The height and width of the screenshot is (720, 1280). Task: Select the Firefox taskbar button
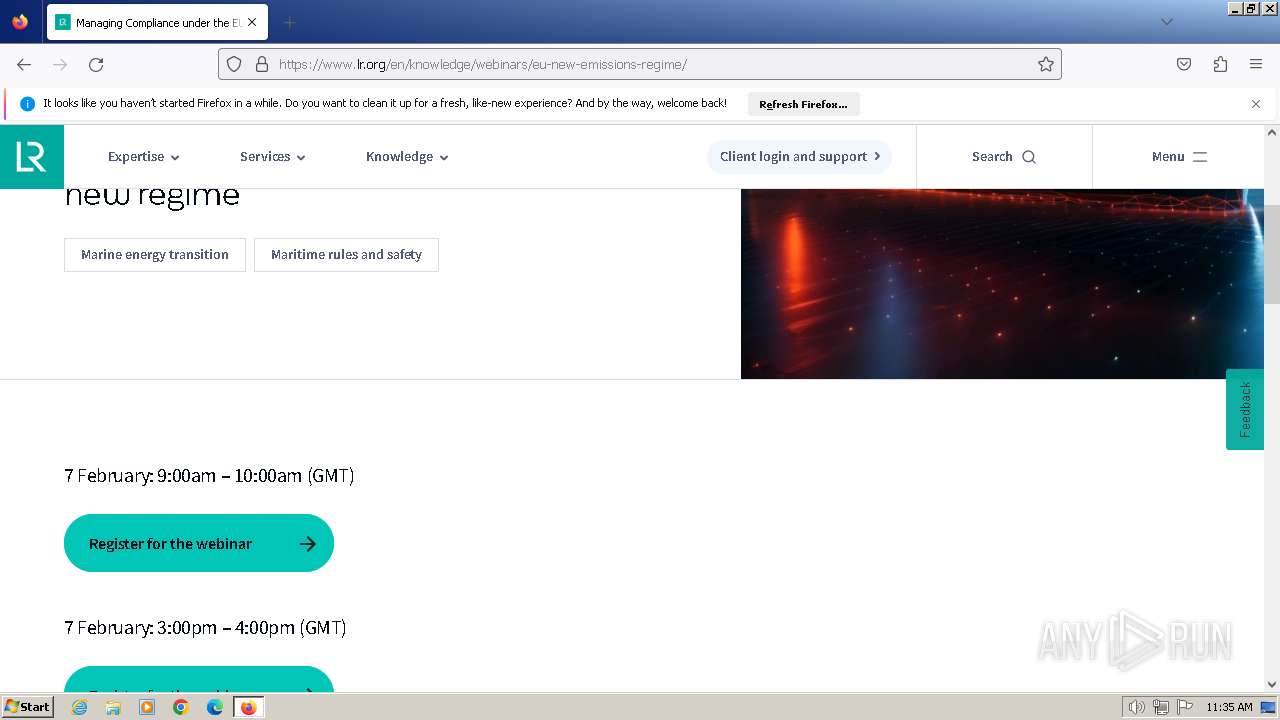(x=248, y=707)
